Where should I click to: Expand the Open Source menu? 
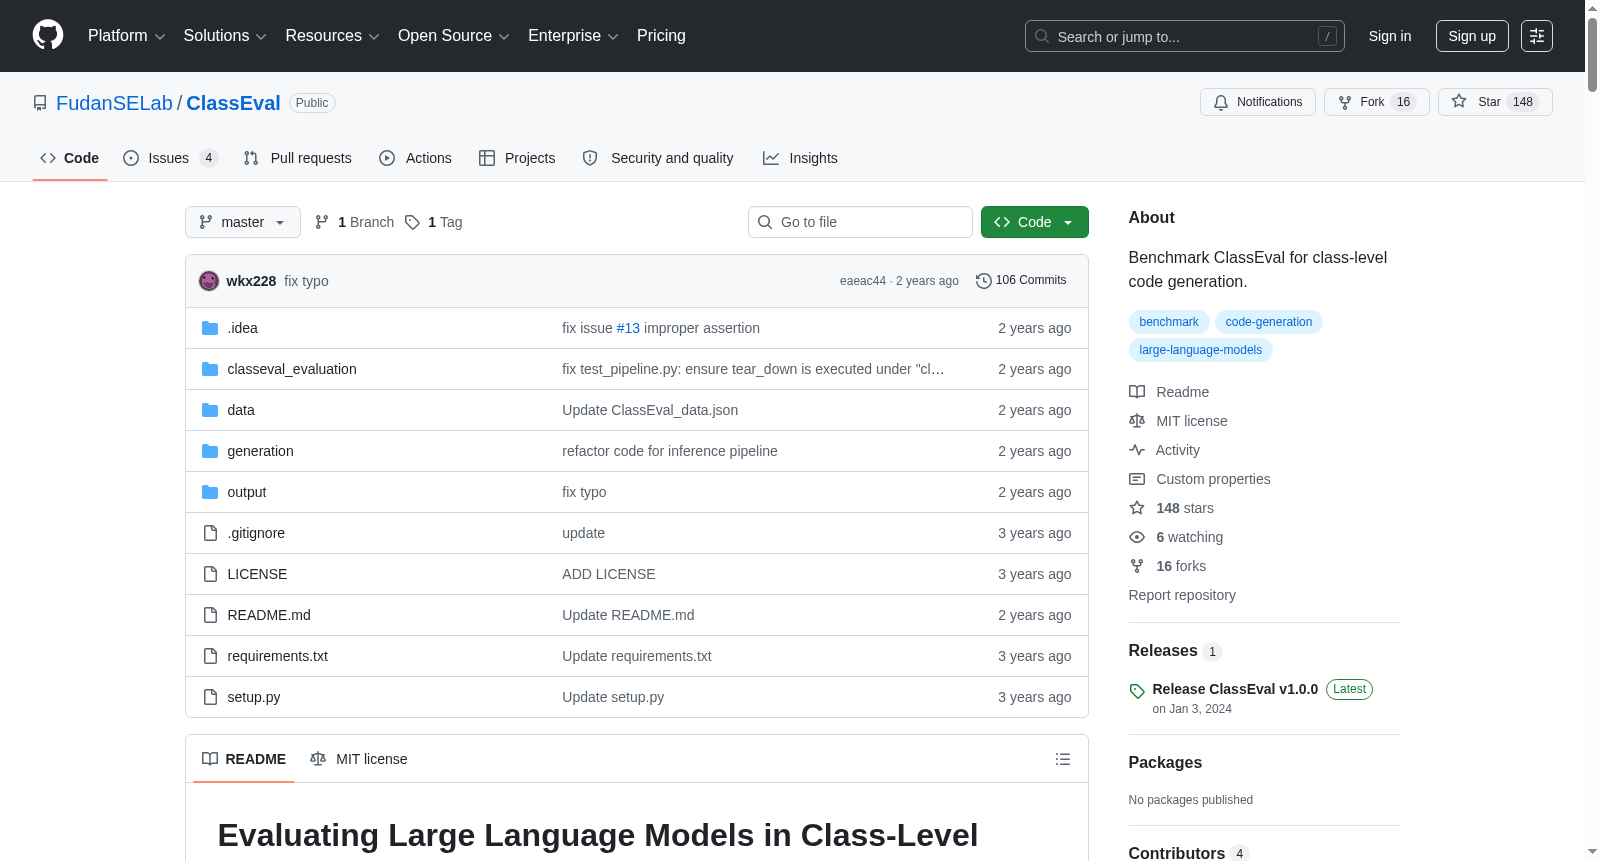(x=454, y=36)
